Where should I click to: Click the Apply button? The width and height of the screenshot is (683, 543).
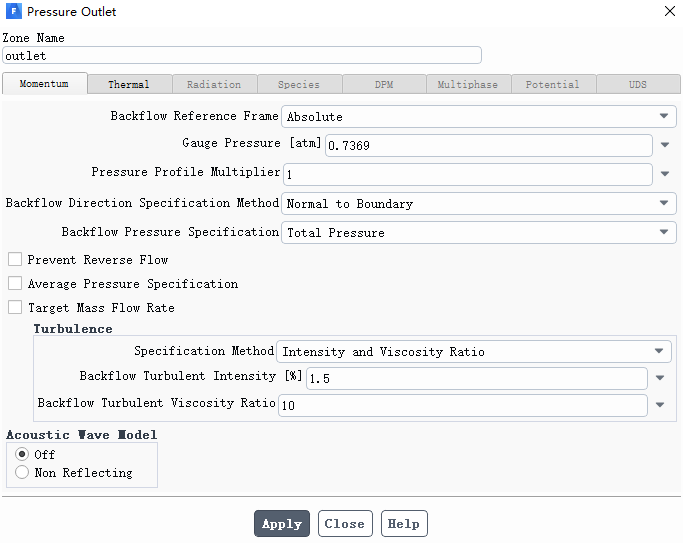click(281, 524)
